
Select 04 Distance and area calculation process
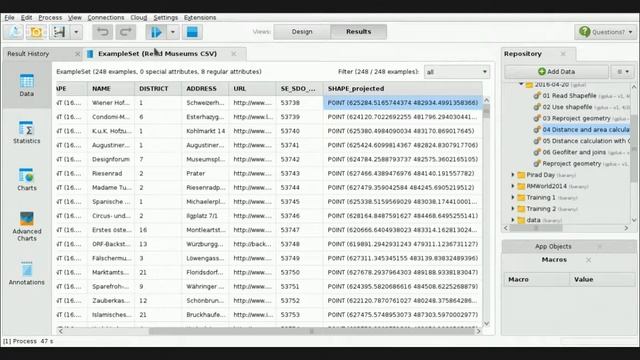pos(586,129)
